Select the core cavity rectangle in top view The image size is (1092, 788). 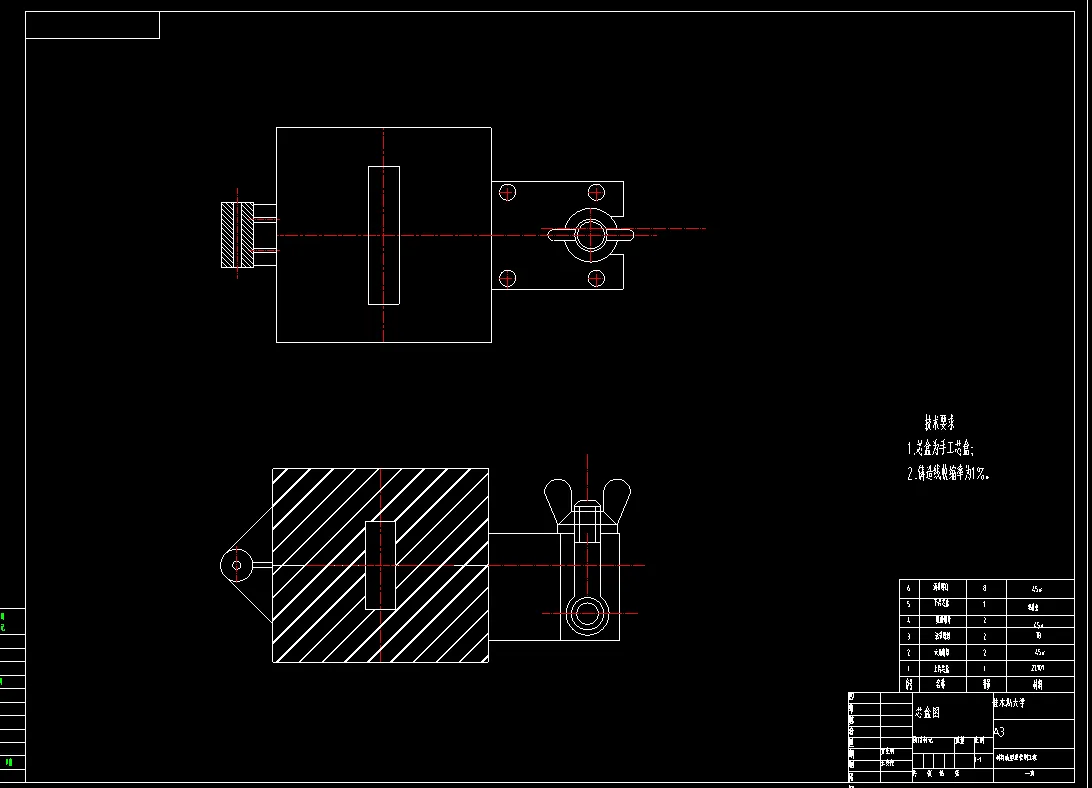384,235
